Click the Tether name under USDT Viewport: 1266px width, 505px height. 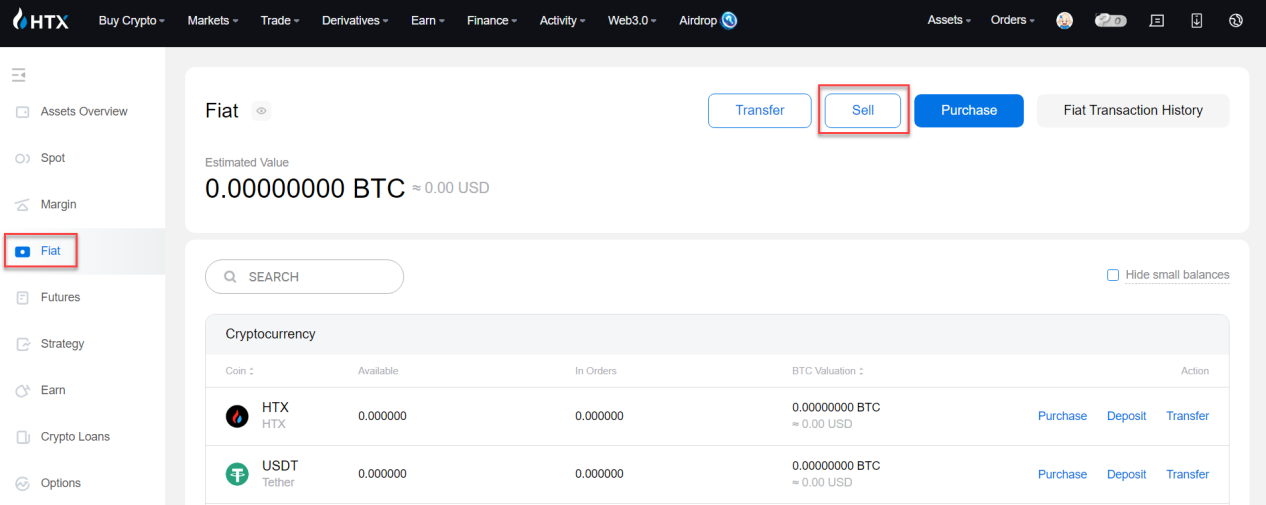278,483
